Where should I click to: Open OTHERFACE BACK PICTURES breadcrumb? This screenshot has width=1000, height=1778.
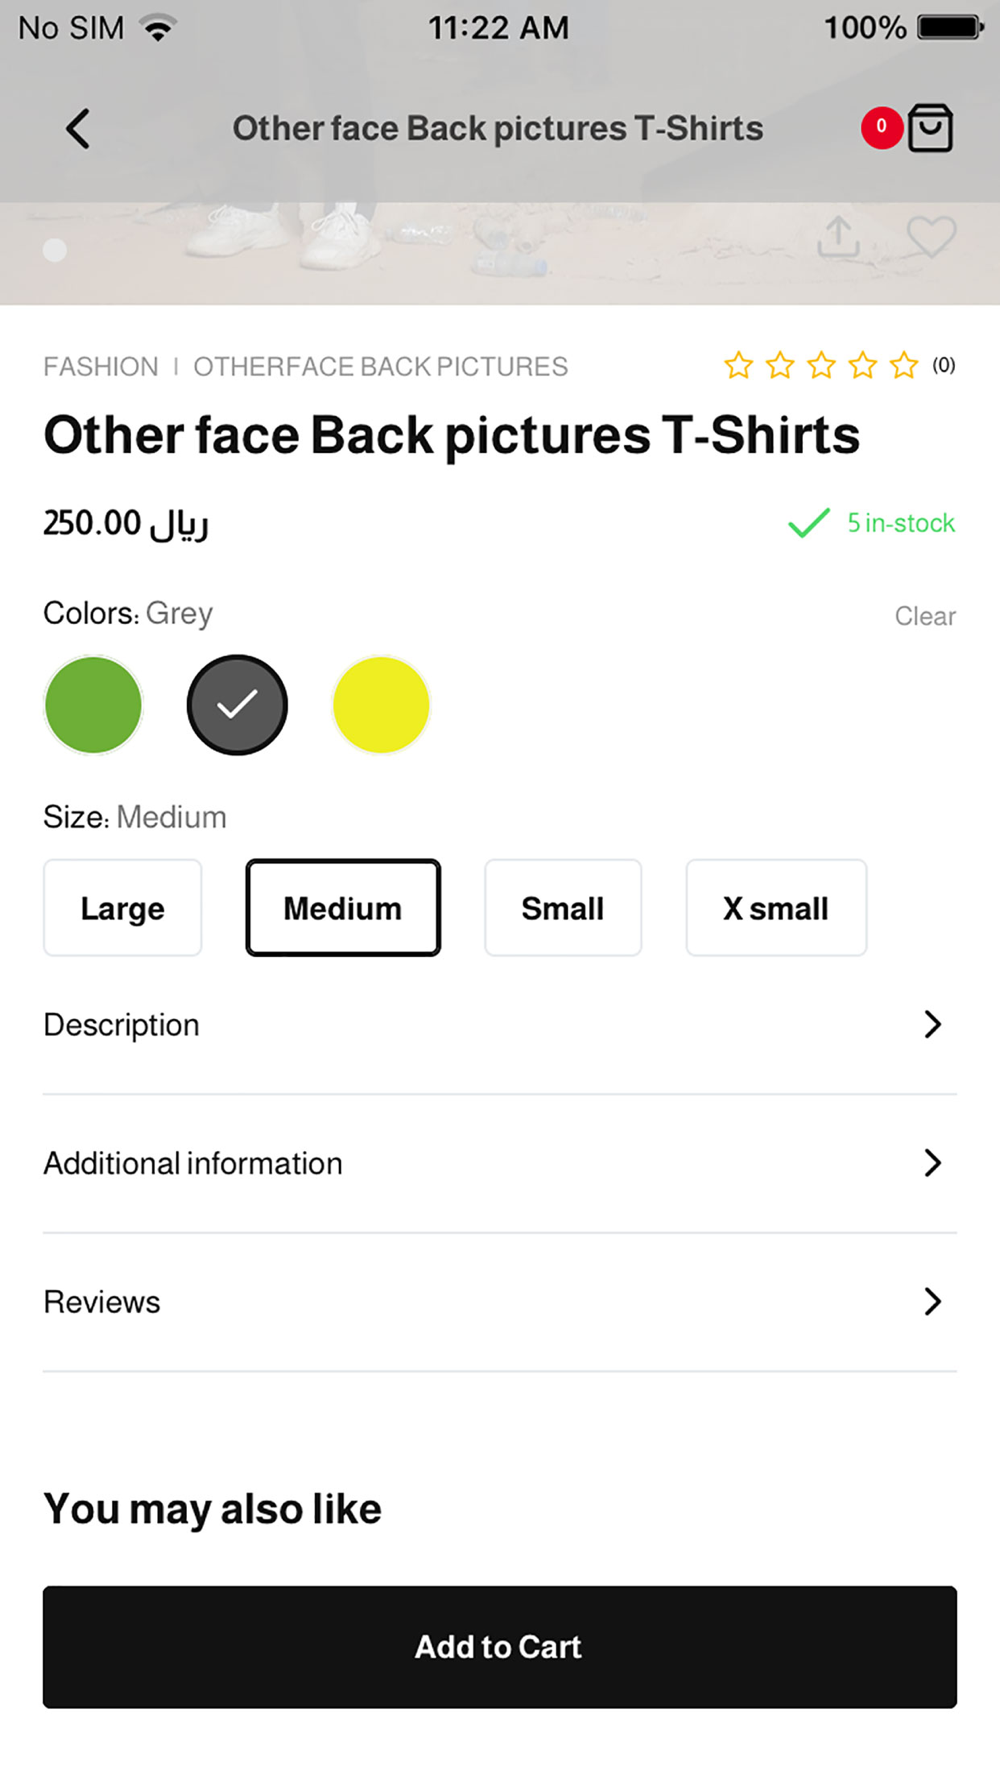pyautogui.click(x=381, y=367)
